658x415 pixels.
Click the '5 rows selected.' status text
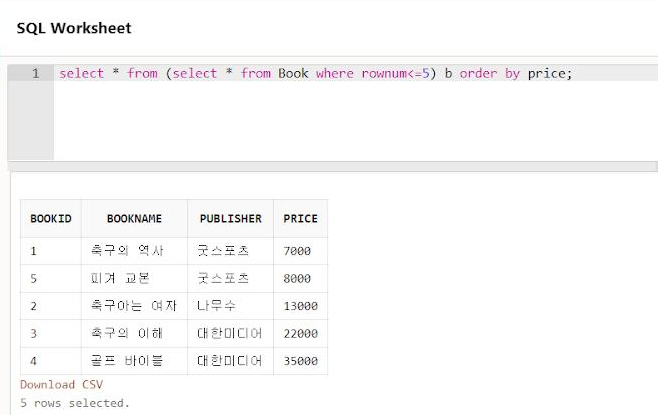tap(75, 403)
